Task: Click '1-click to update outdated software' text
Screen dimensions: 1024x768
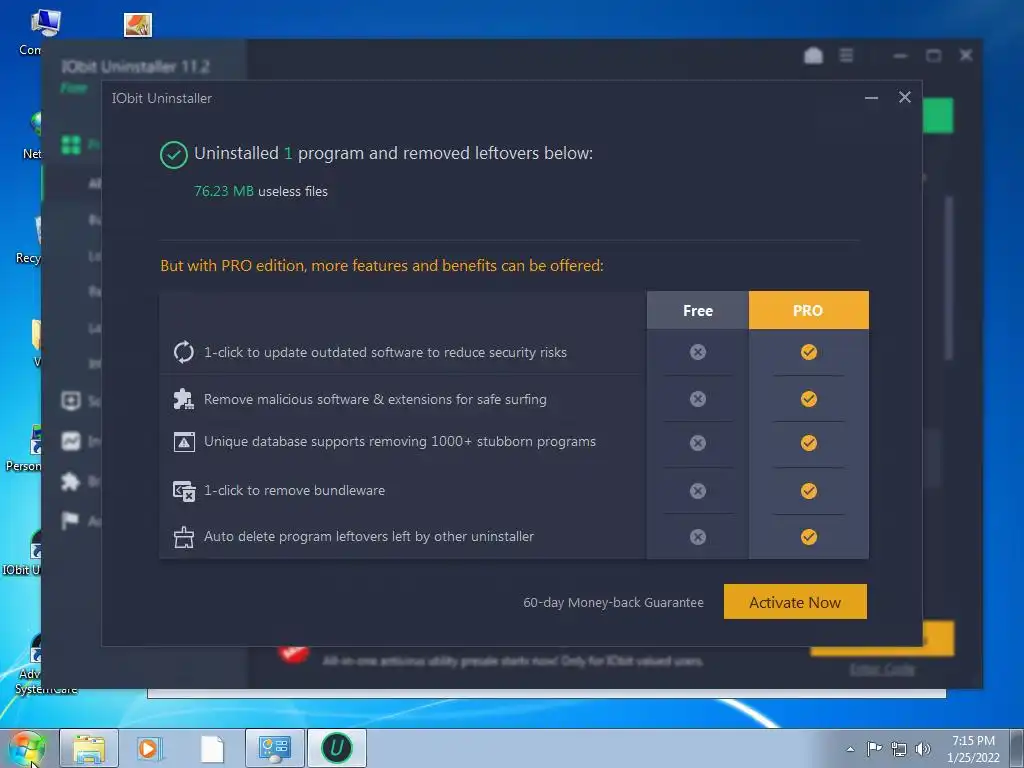Action: (x=385, y=352)
